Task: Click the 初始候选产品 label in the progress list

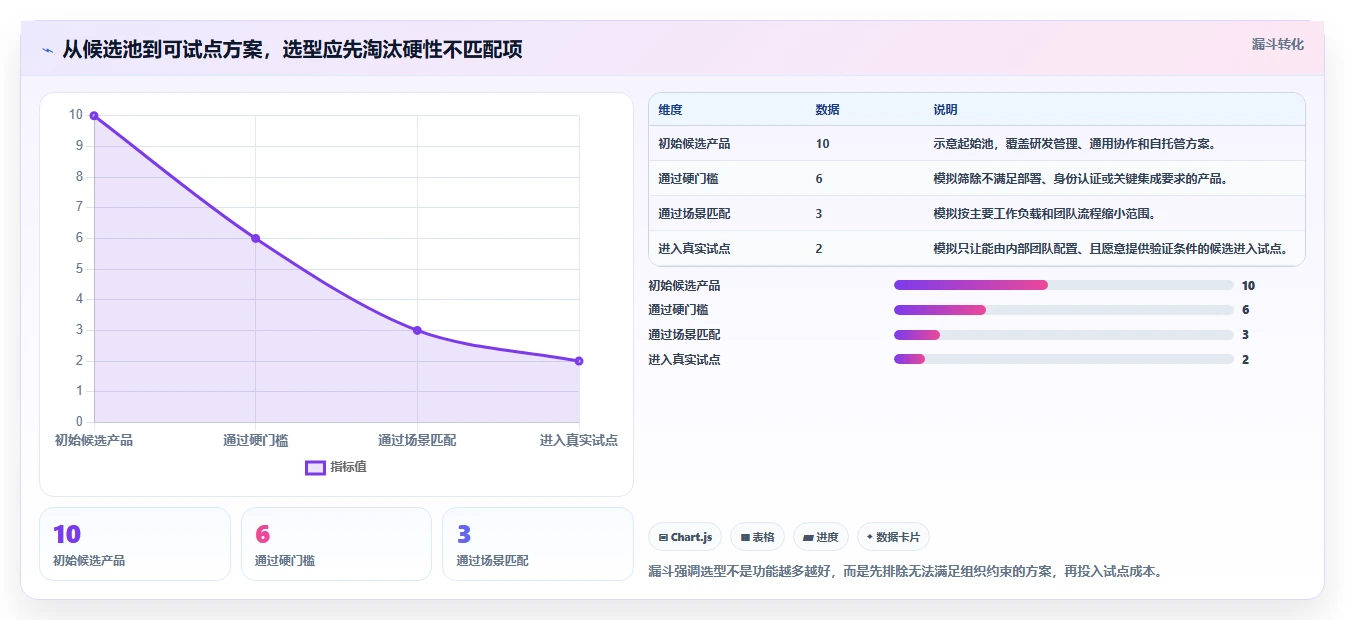Action: (x=684, y=285)
